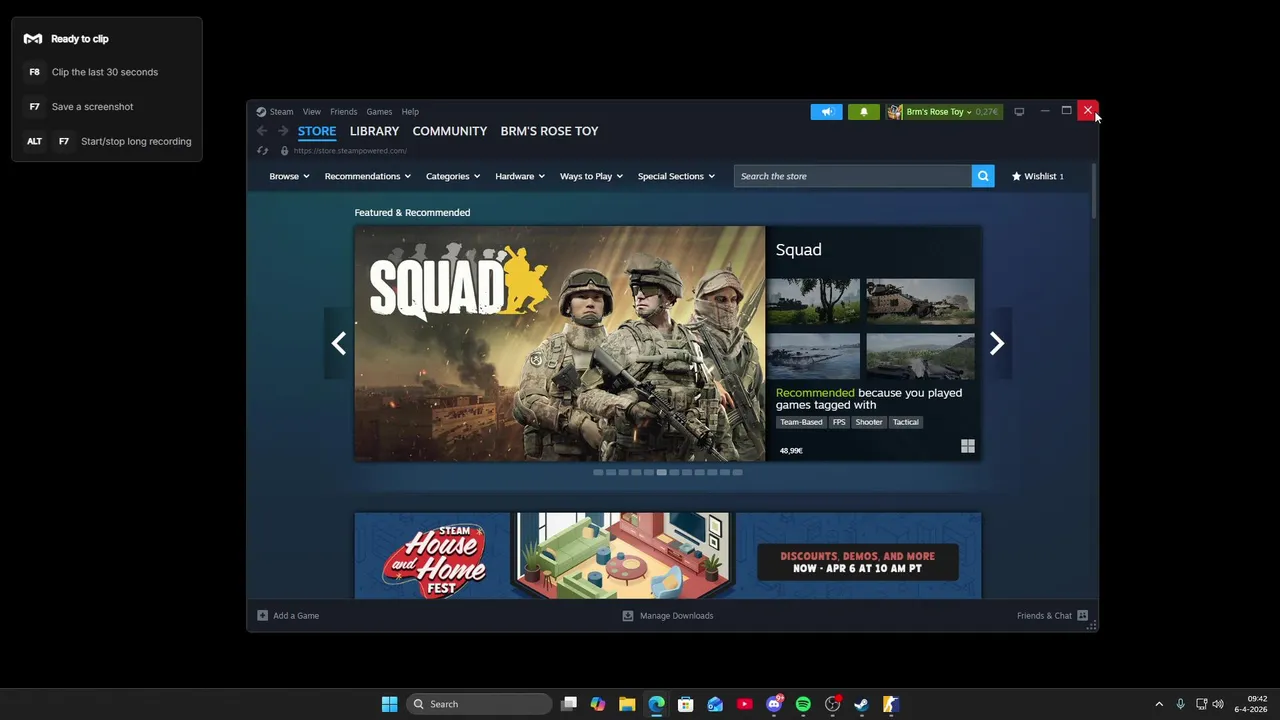Open File Explorer from the taskbar
1280x720 pixels.
pos(627,704)
